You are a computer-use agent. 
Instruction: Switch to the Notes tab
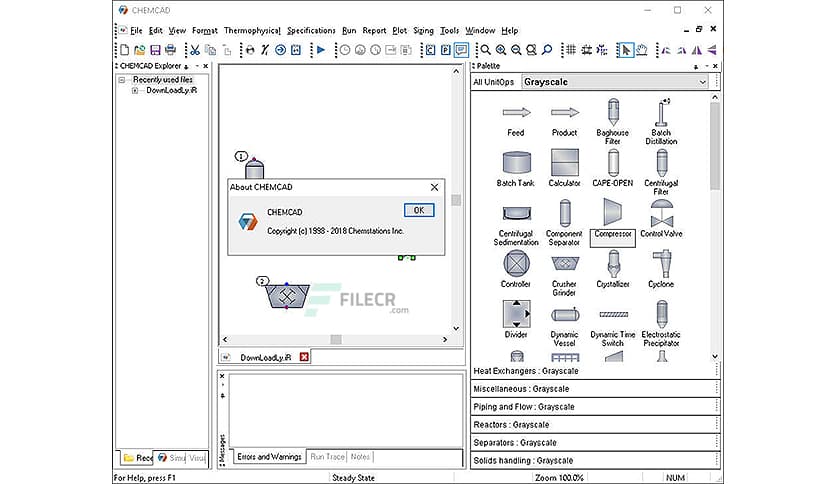click(360, 457)
